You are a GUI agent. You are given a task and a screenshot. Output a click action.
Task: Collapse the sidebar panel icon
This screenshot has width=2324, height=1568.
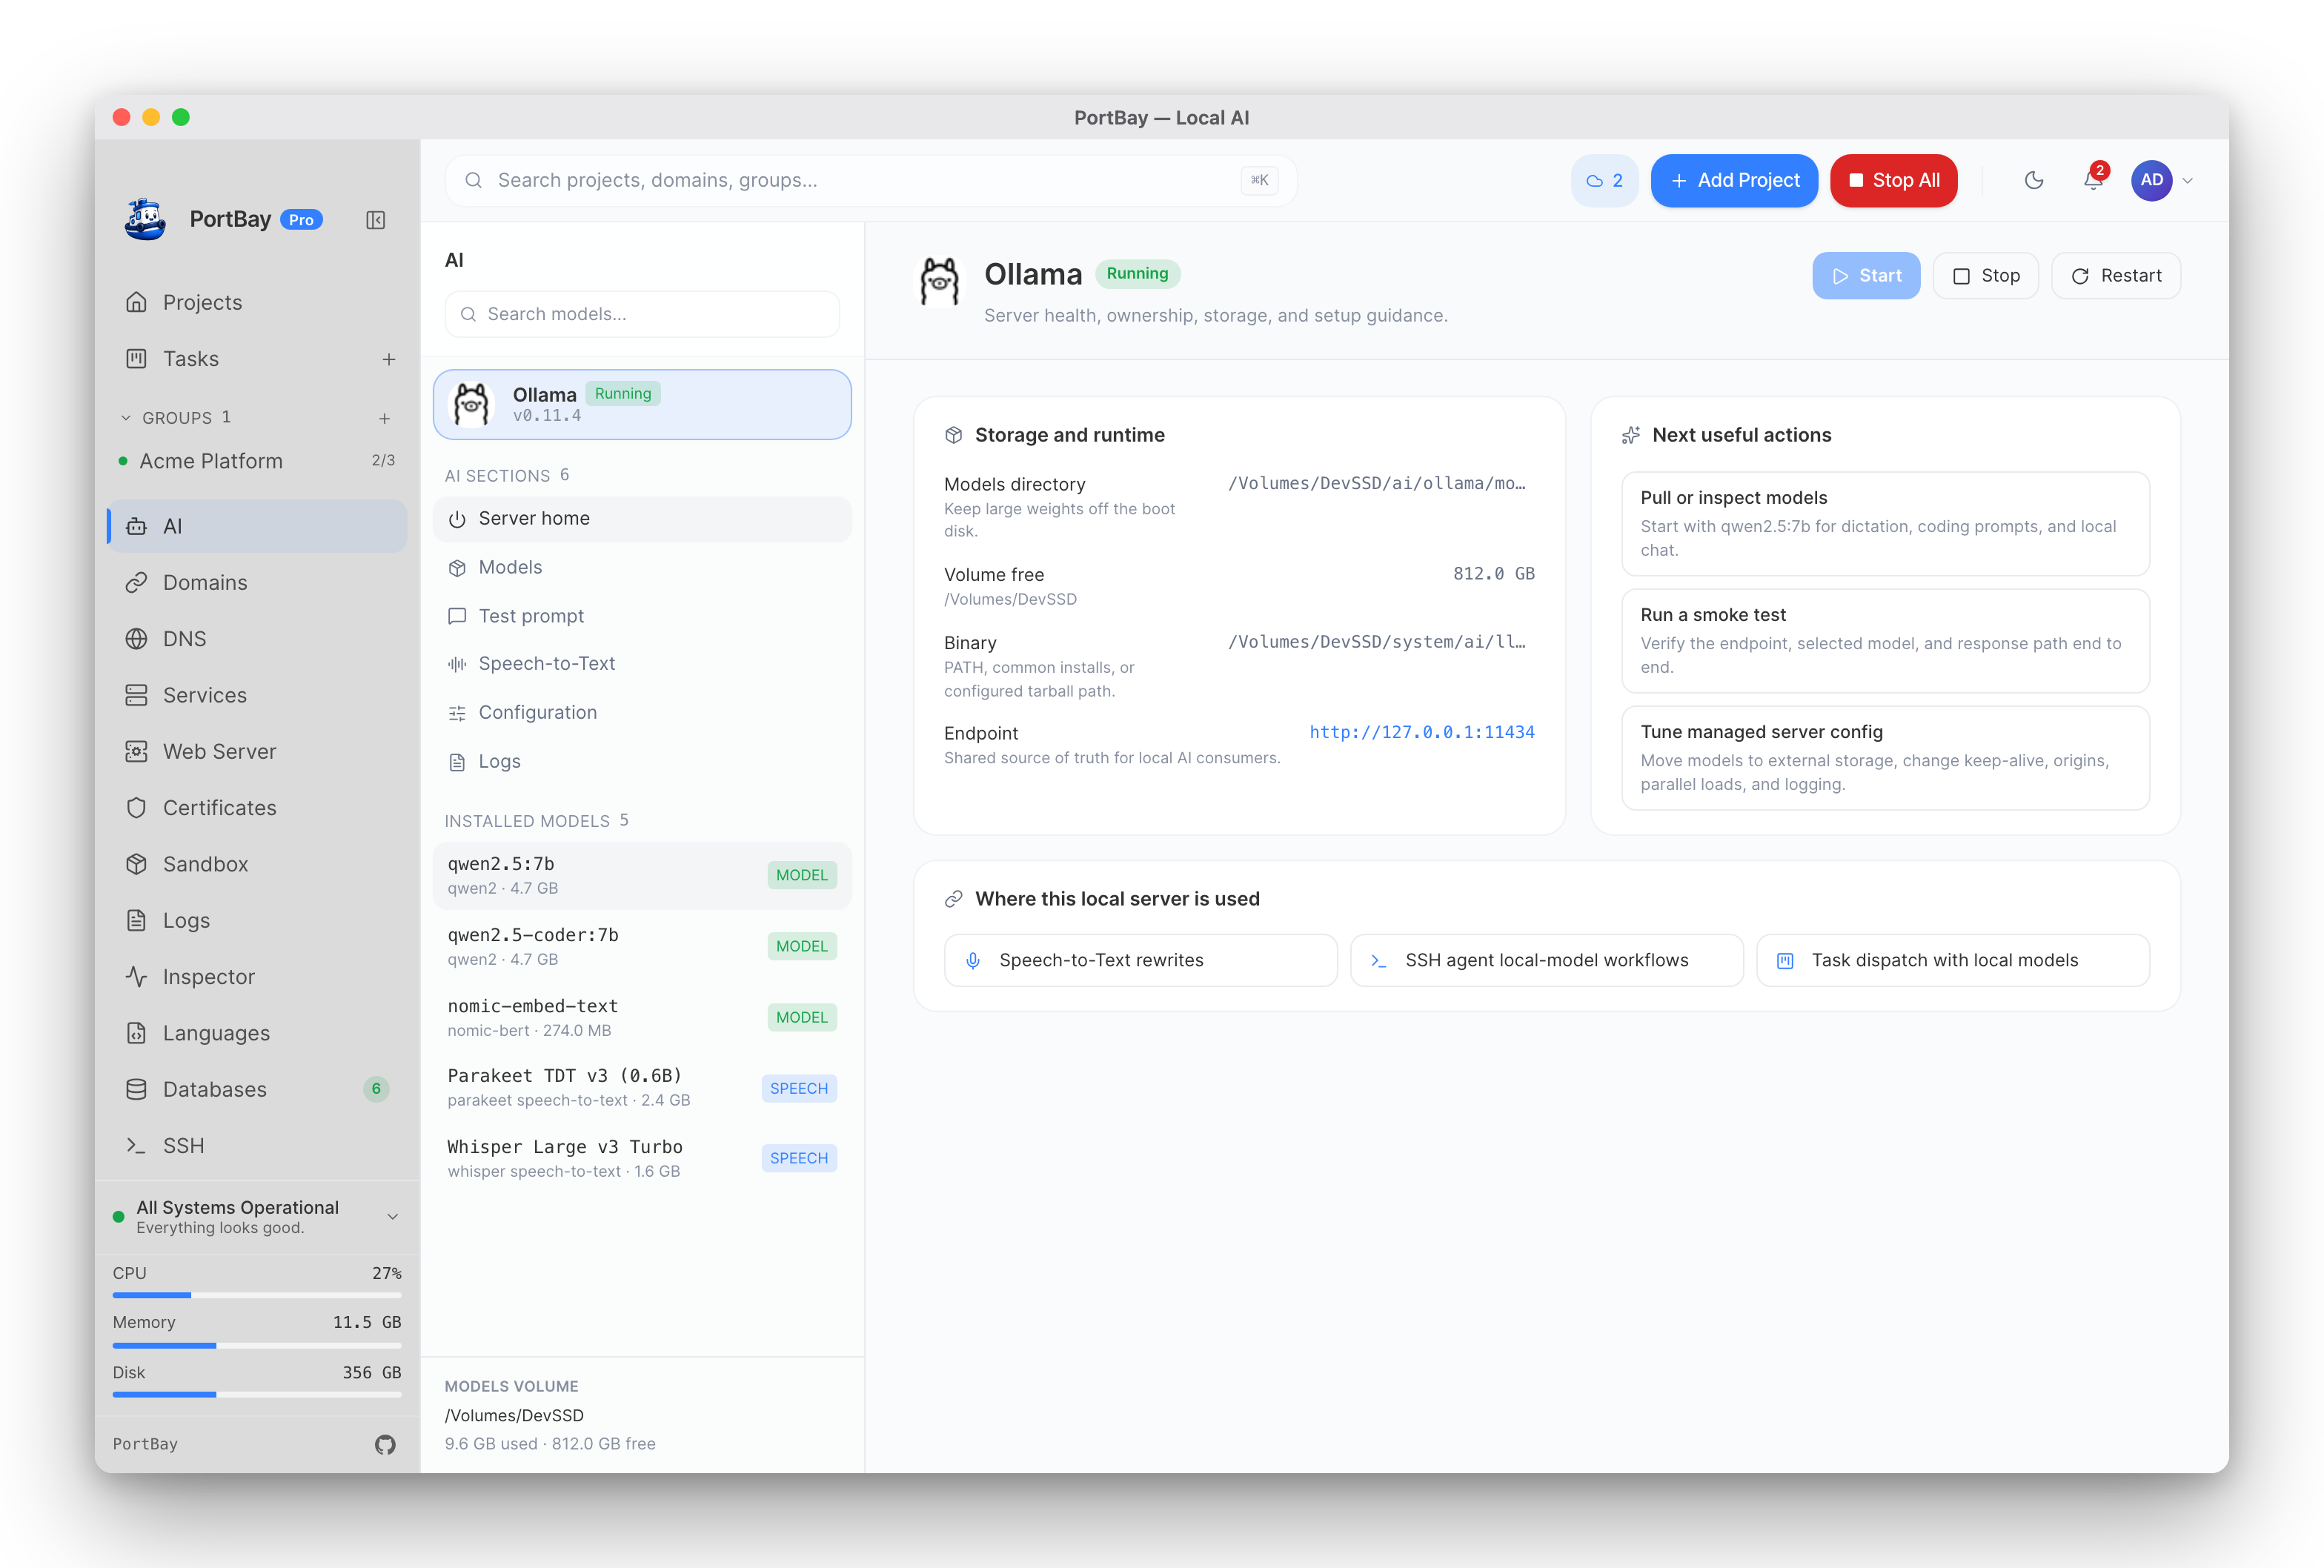pyautogui.click(x=376, y=220)
